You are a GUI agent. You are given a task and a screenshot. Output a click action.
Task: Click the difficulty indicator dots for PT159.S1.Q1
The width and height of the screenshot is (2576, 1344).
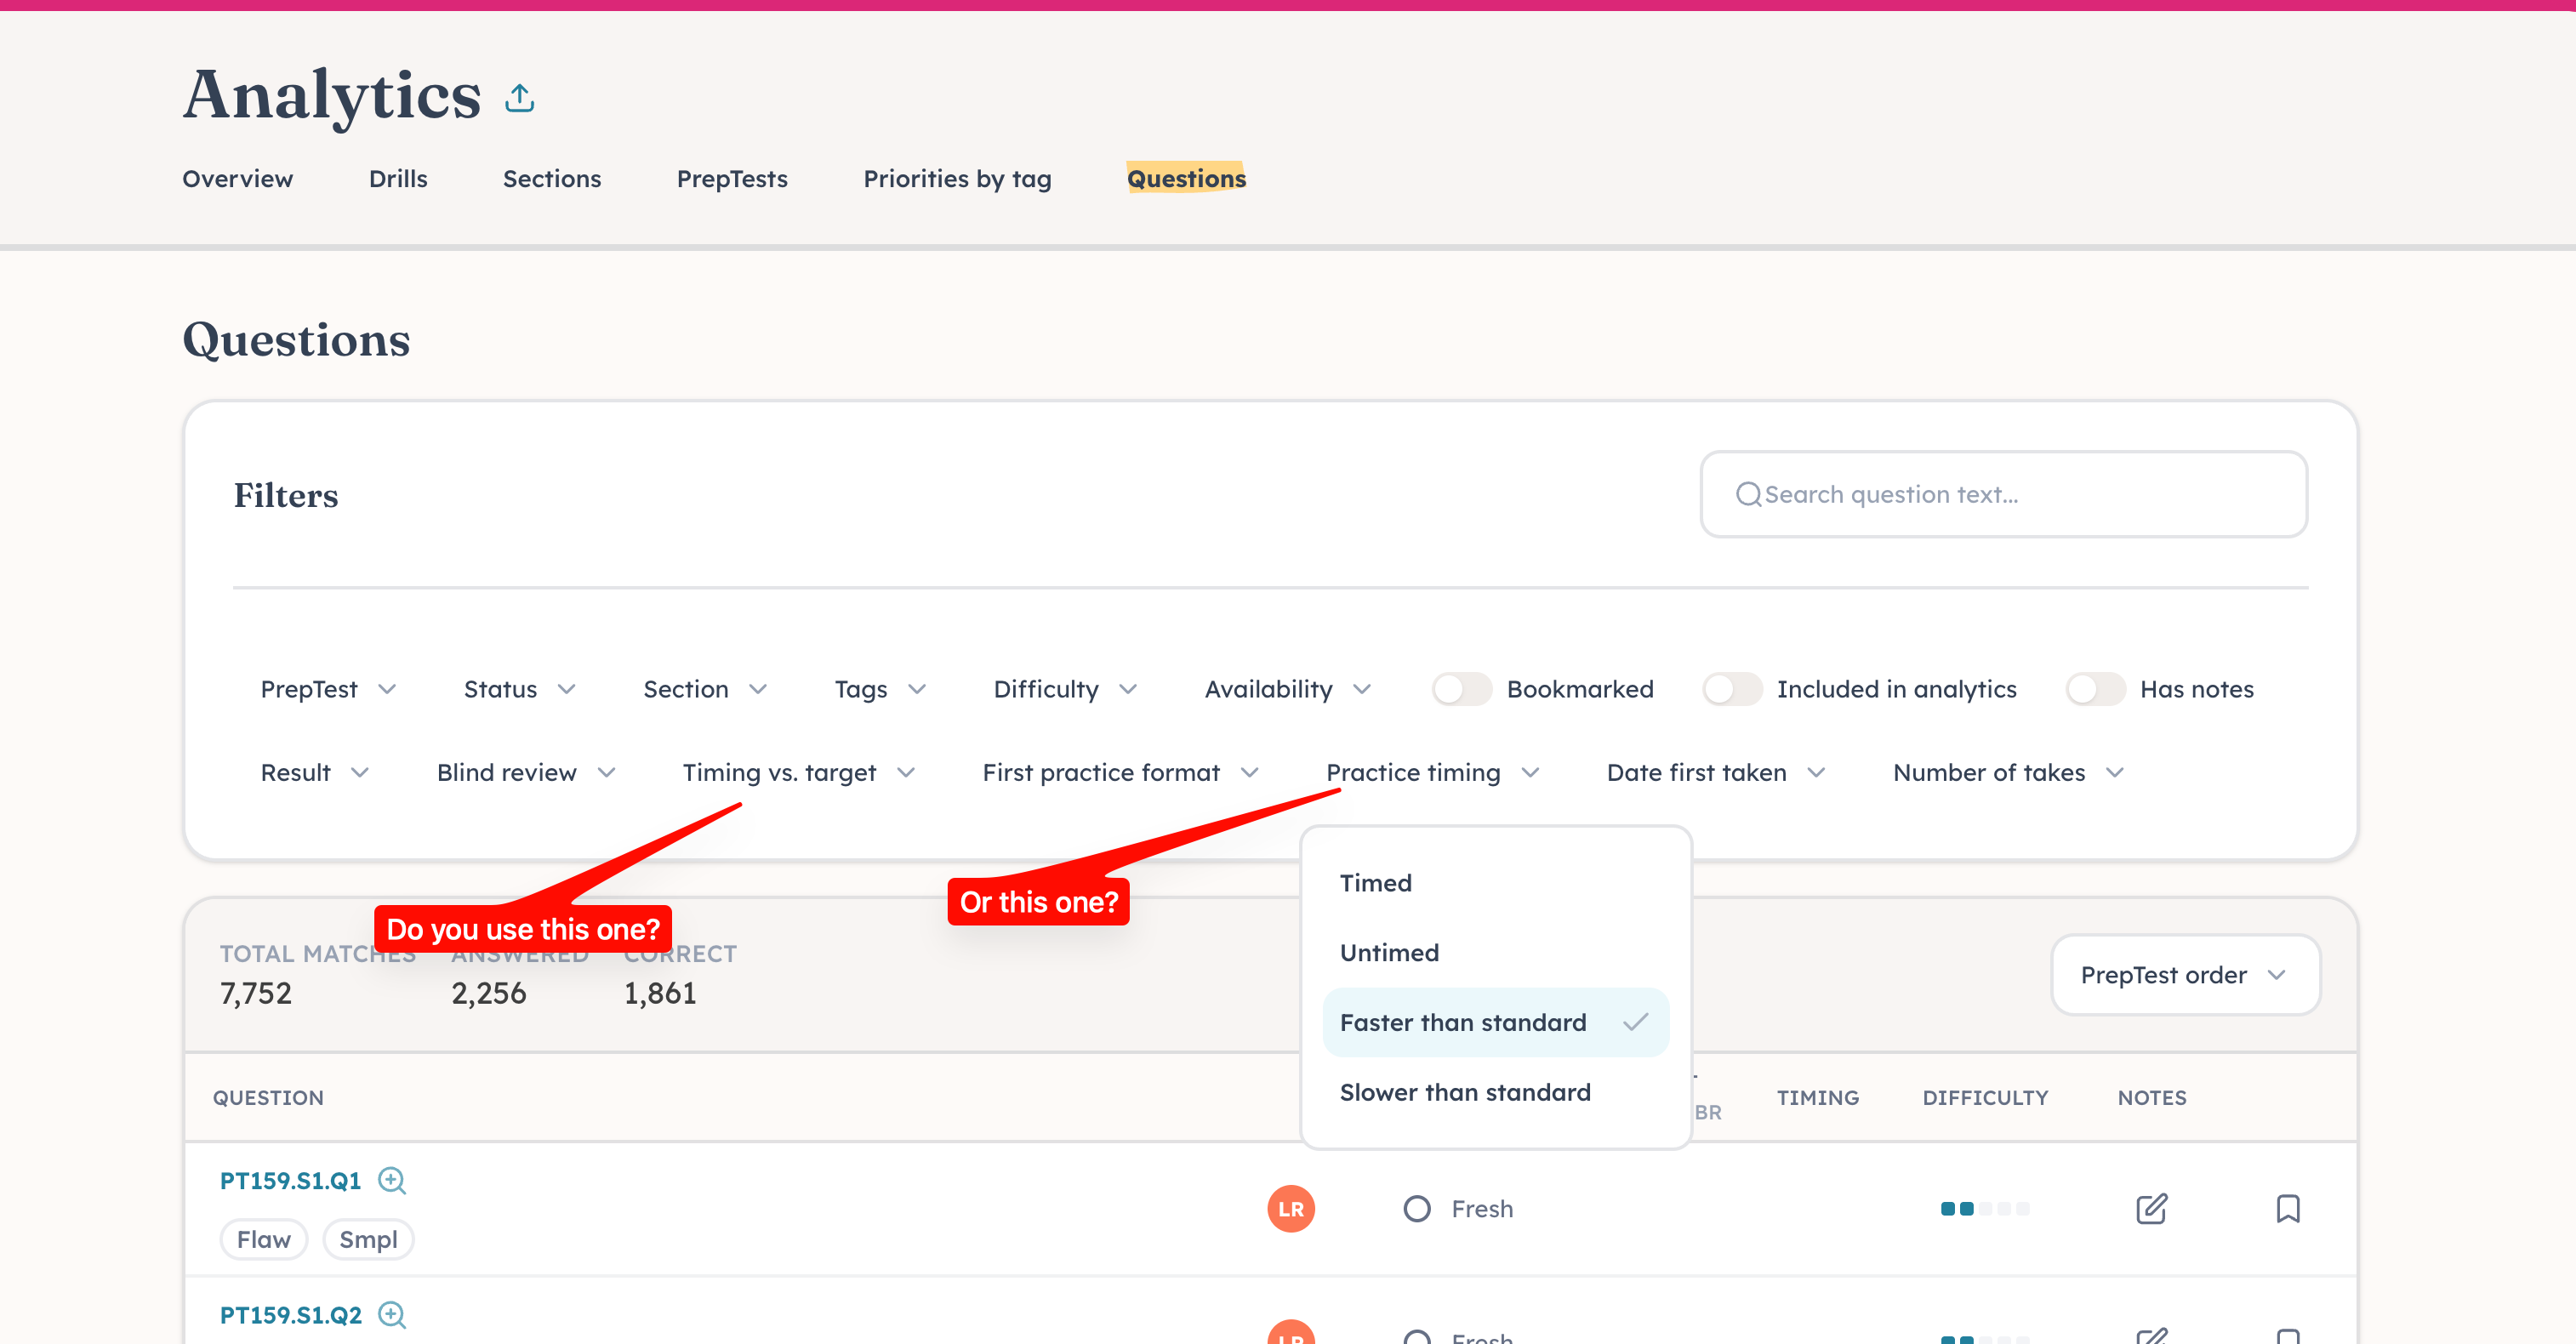tap(1985, 1209)
